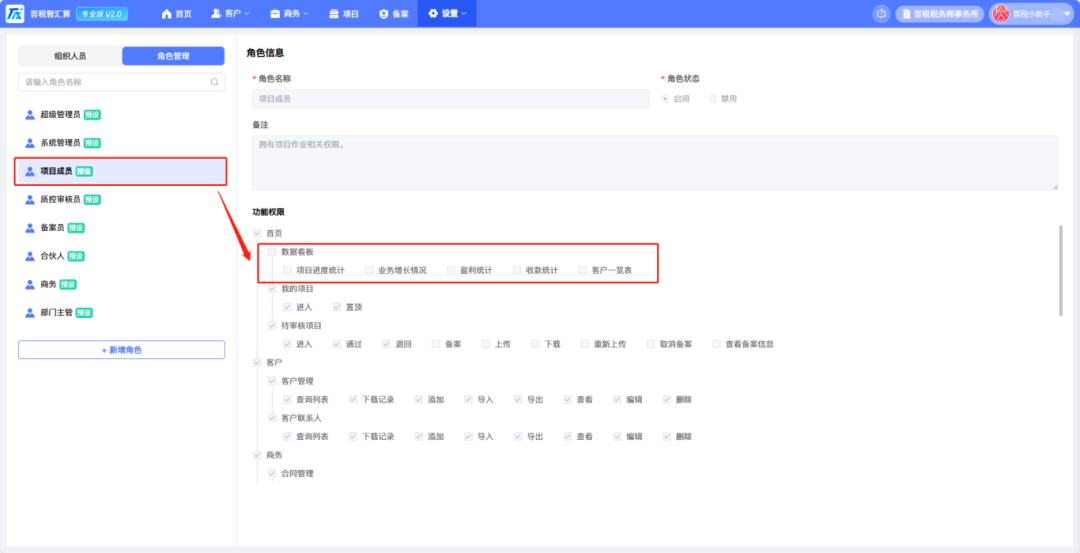
Task: Click the search magnifier icon in role search
Action: [x=214, y=82]
